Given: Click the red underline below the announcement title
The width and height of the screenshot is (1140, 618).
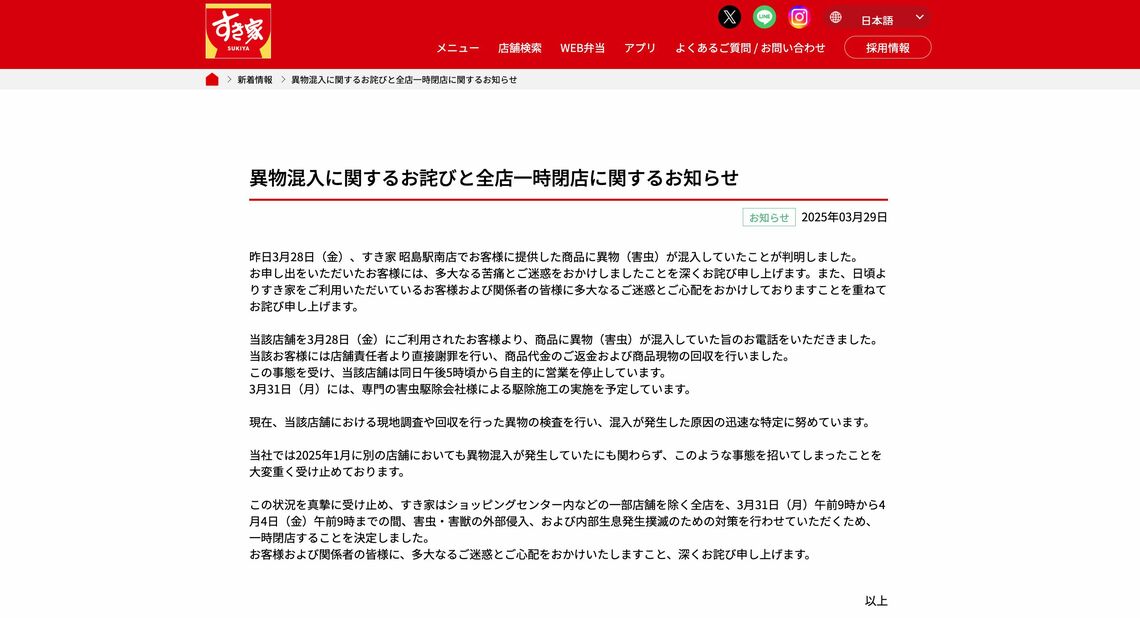Looking at the screenshot, I should [x=567, y=197].
